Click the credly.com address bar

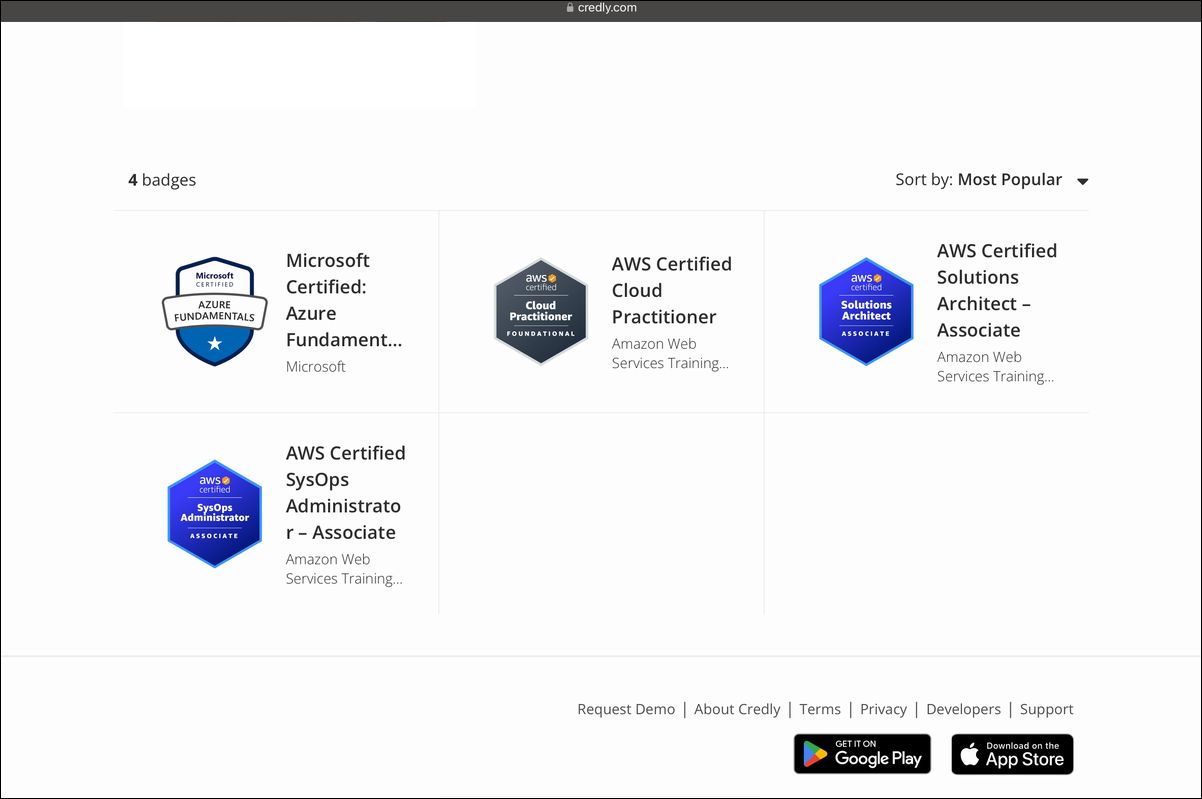601,8
